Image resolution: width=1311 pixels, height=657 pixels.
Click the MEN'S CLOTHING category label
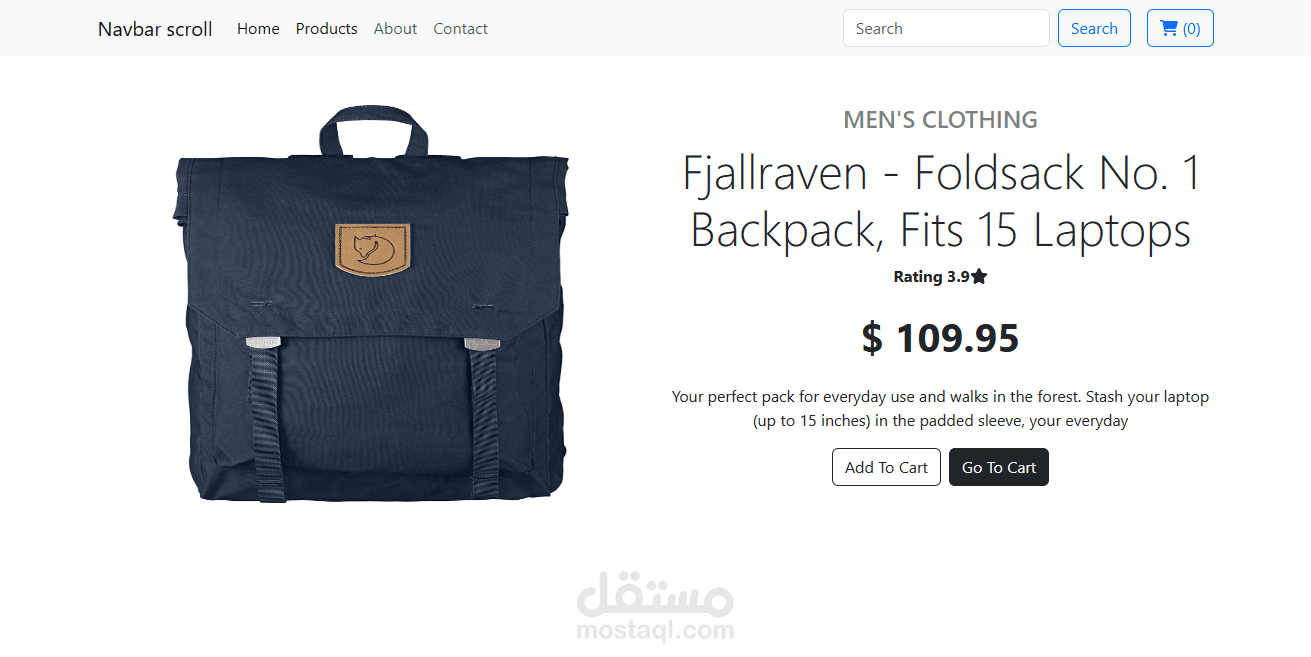941,120
